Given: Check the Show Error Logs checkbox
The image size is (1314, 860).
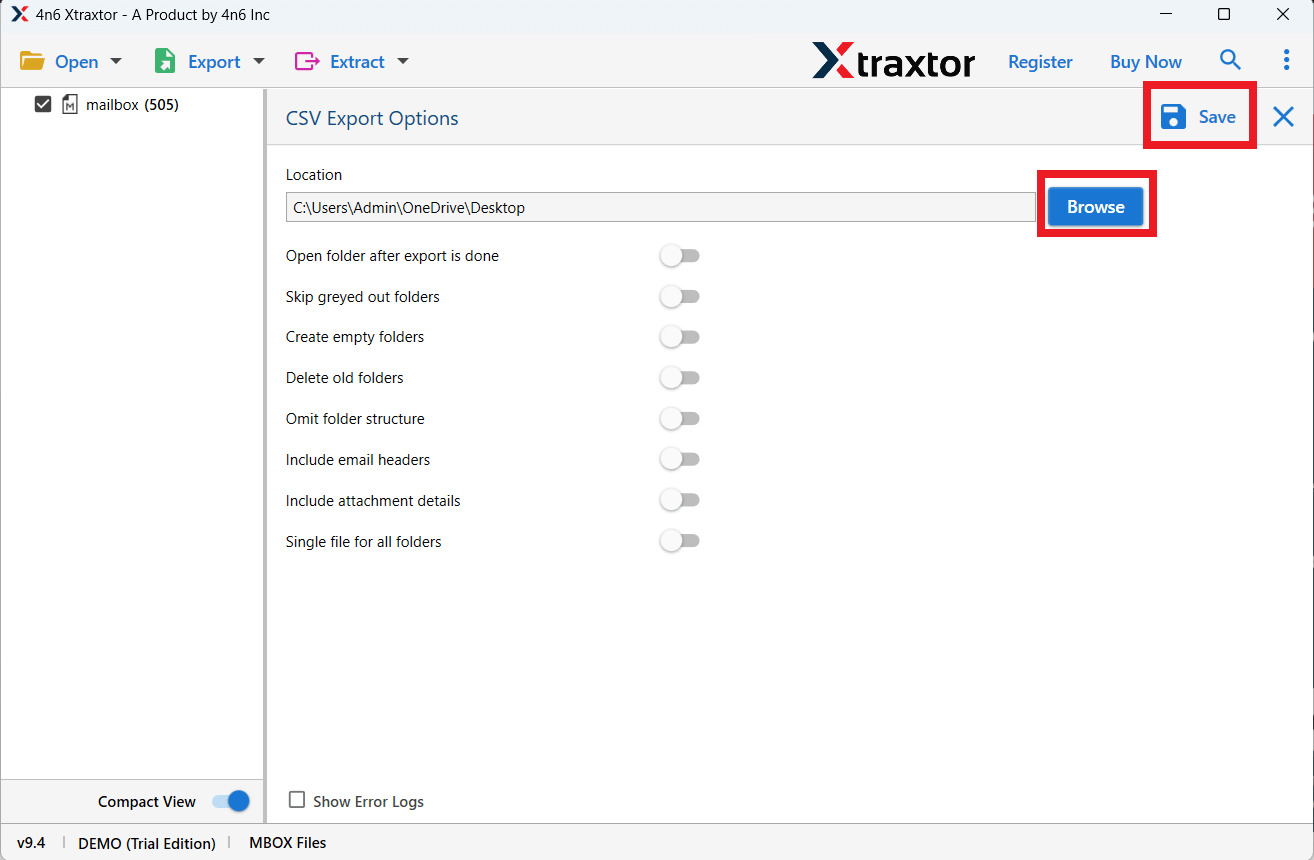Looking at the screenshot, I should click(x=297, y=800).
